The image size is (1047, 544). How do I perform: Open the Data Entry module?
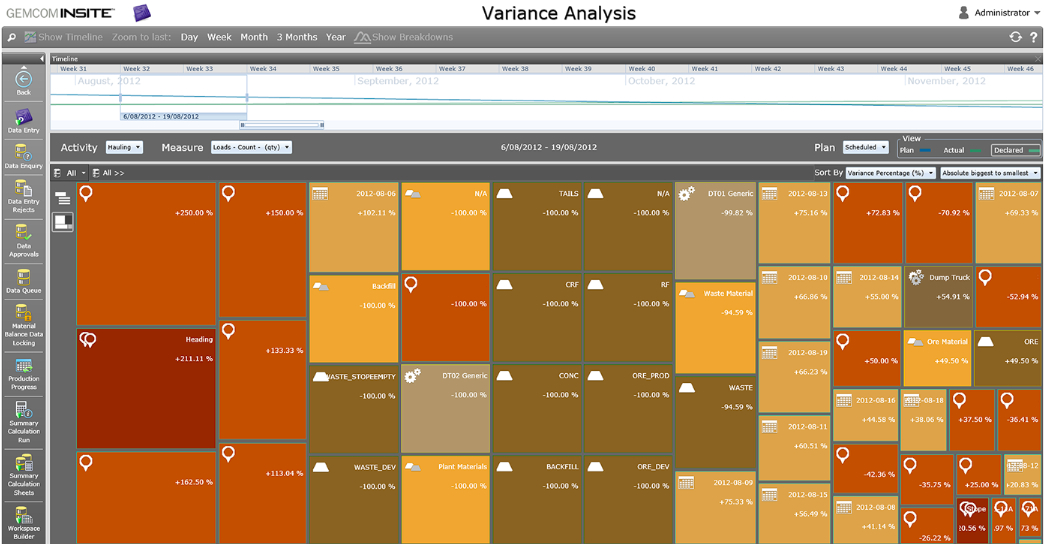[23, 120]
